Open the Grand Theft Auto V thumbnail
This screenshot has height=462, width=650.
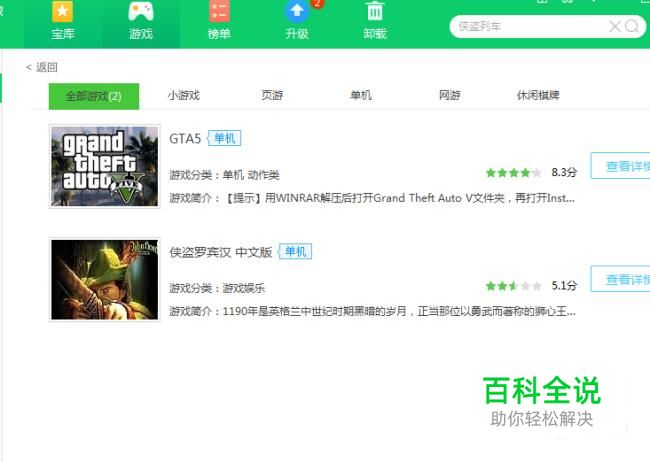pyautogui.click(x=104, y=166)
